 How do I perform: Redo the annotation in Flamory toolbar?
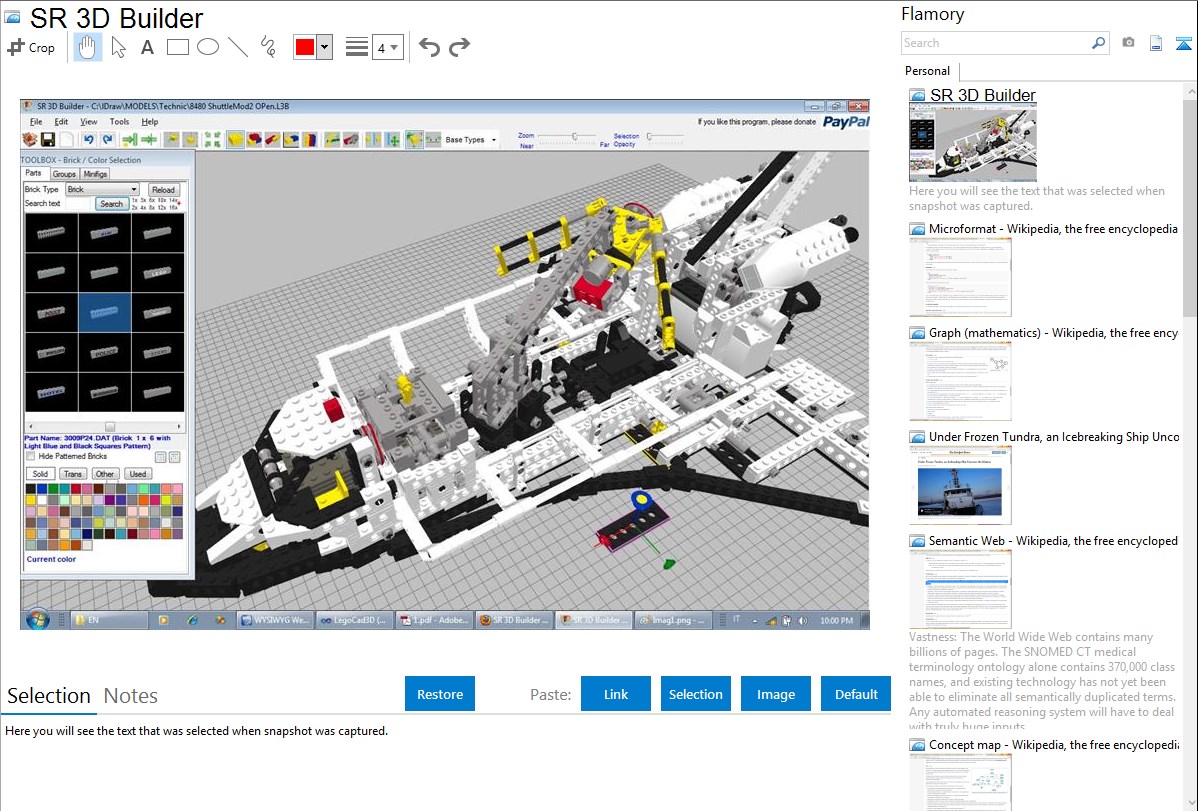pos(459,47)
